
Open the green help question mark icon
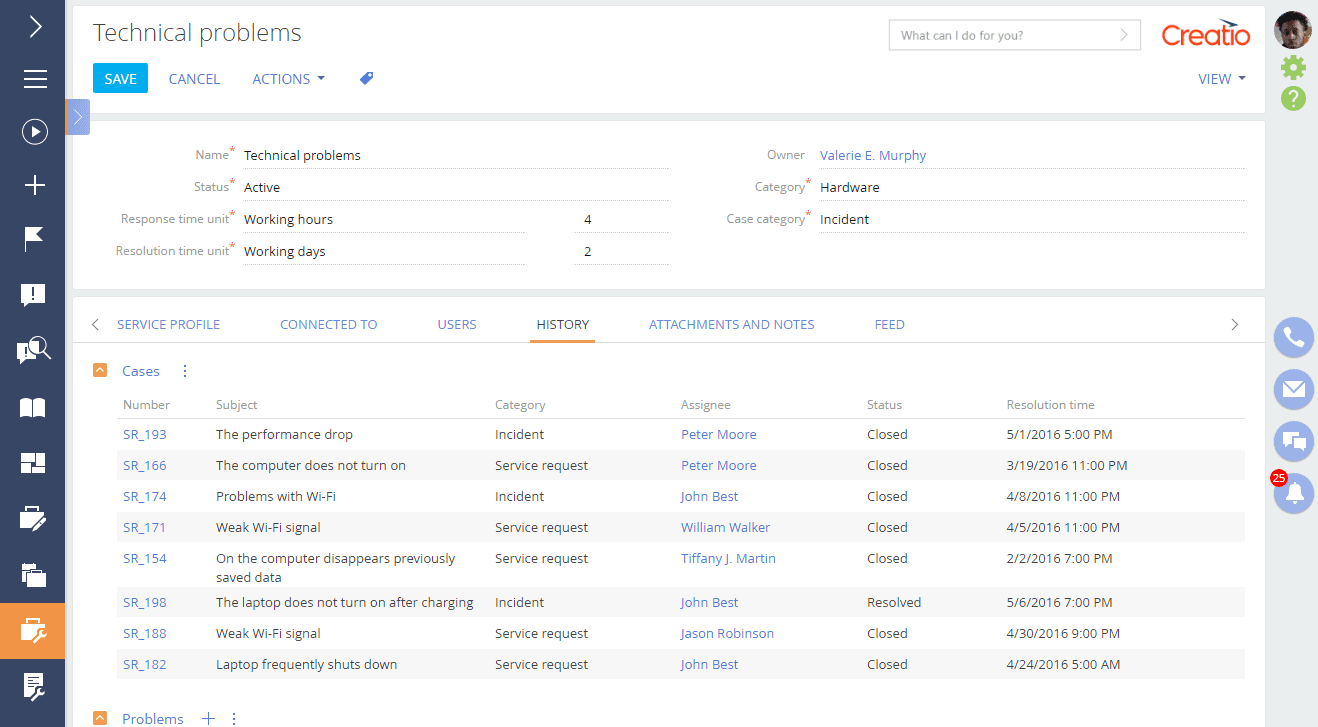[x=1293, y=98]
